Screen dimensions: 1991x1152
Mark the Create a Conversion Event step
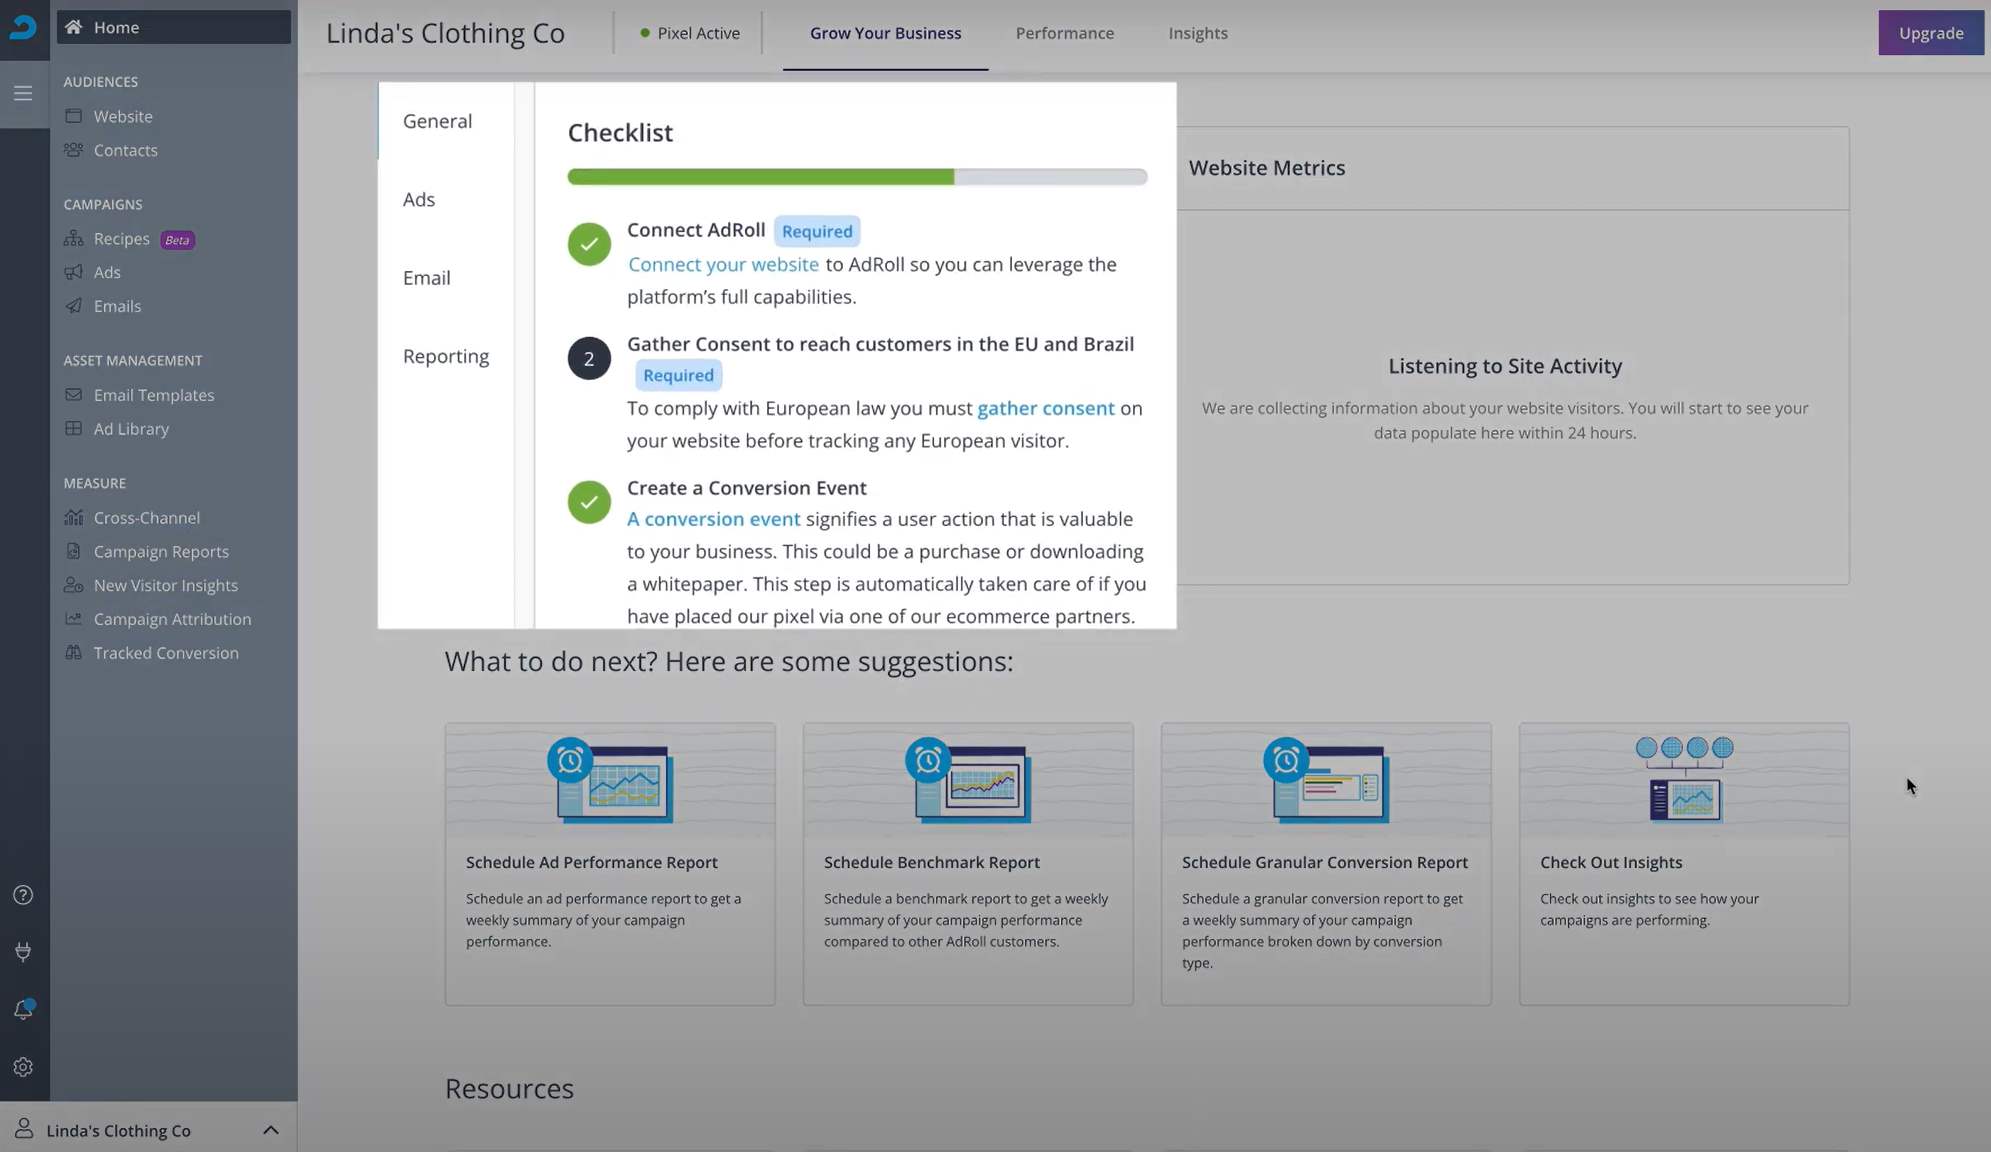589,502
